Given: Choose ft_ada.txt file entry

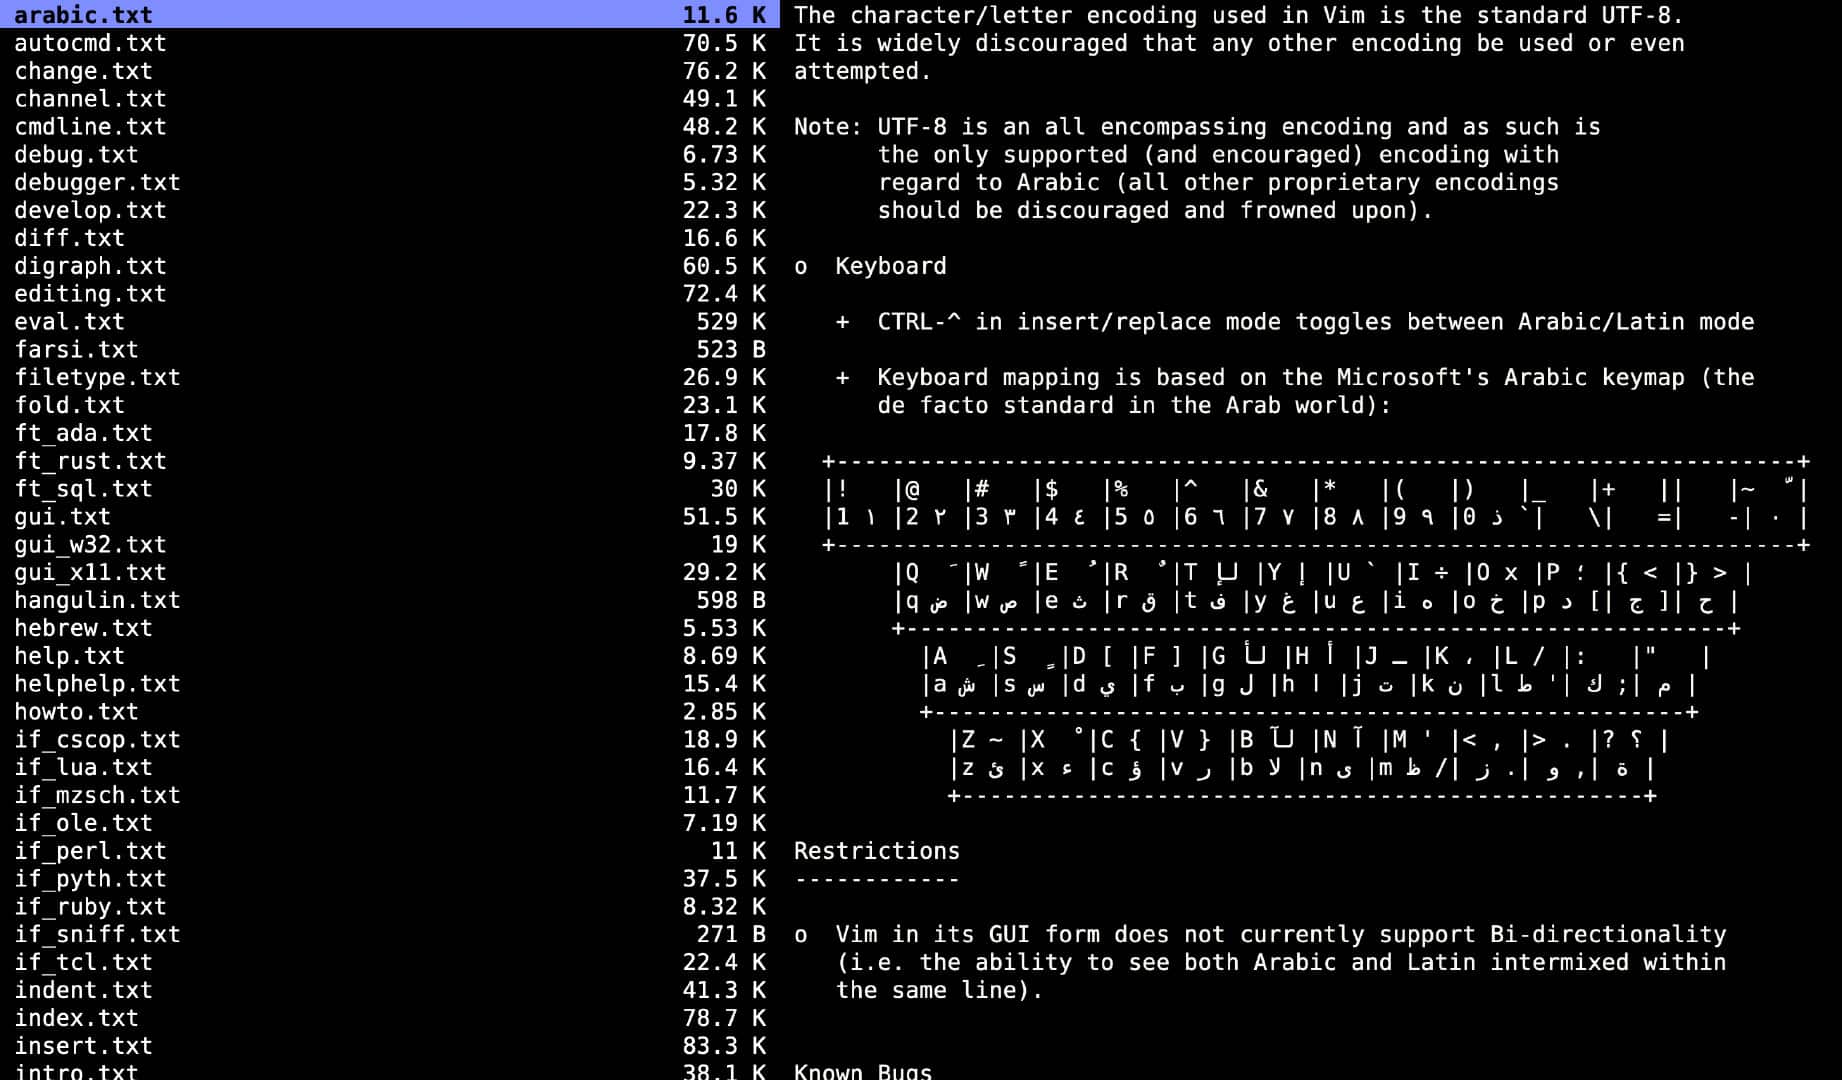Looking at the screenshot, I should 390,433.
